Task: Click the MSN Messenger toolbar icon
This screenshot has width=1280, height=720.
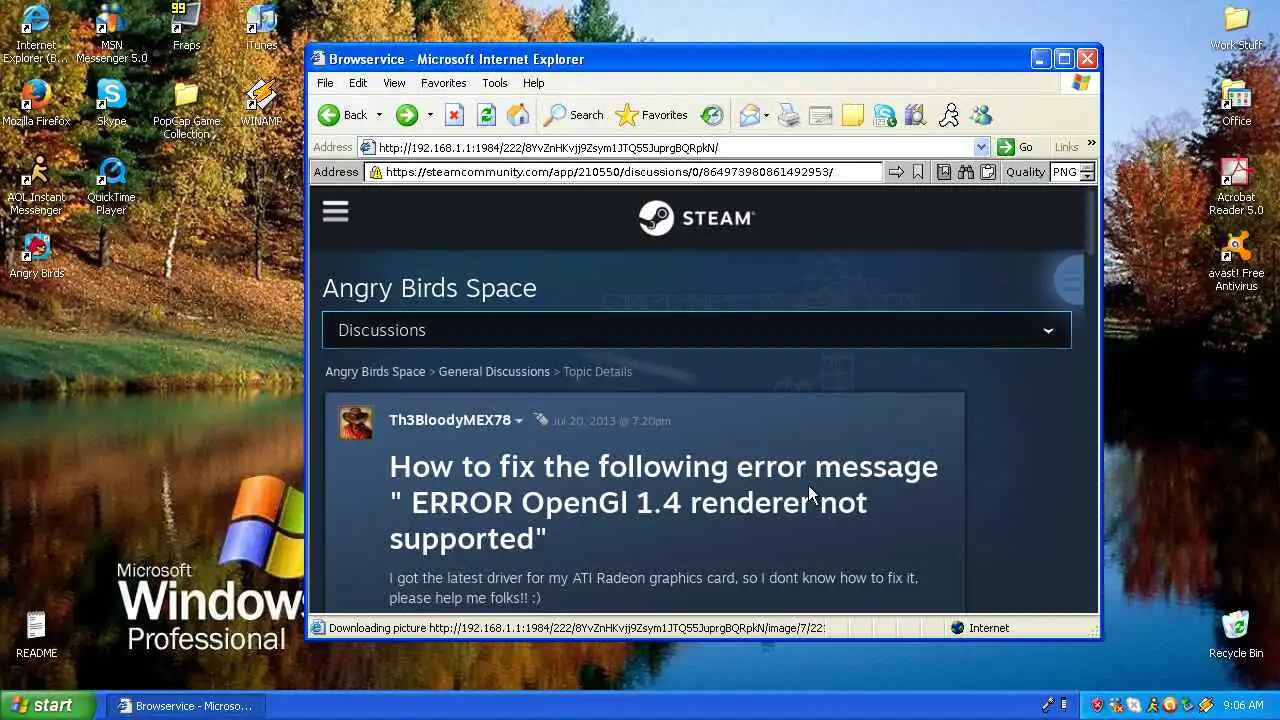Action: [981, 115]
